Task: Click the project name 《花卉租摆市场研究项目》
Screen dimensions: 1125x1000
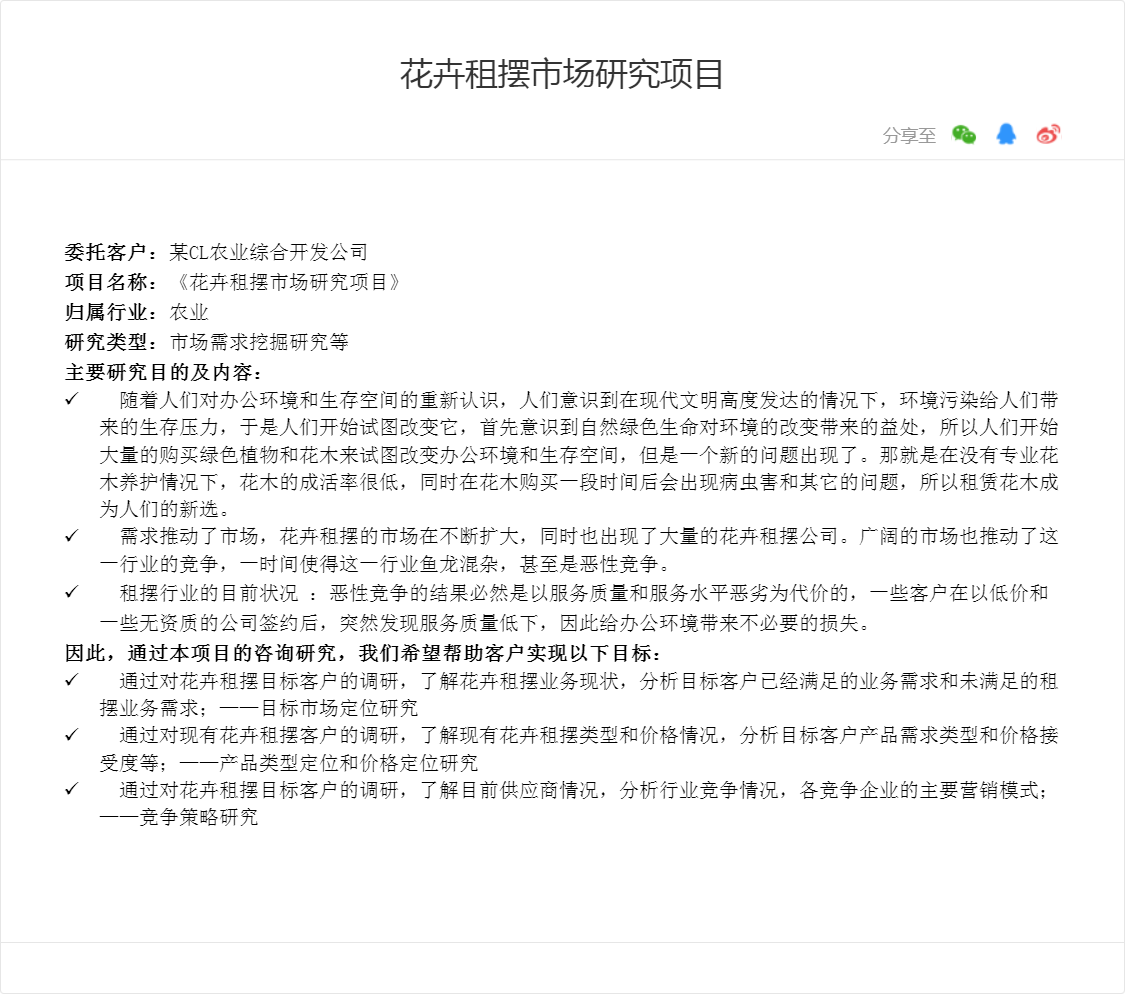Action: pos(288,283)
